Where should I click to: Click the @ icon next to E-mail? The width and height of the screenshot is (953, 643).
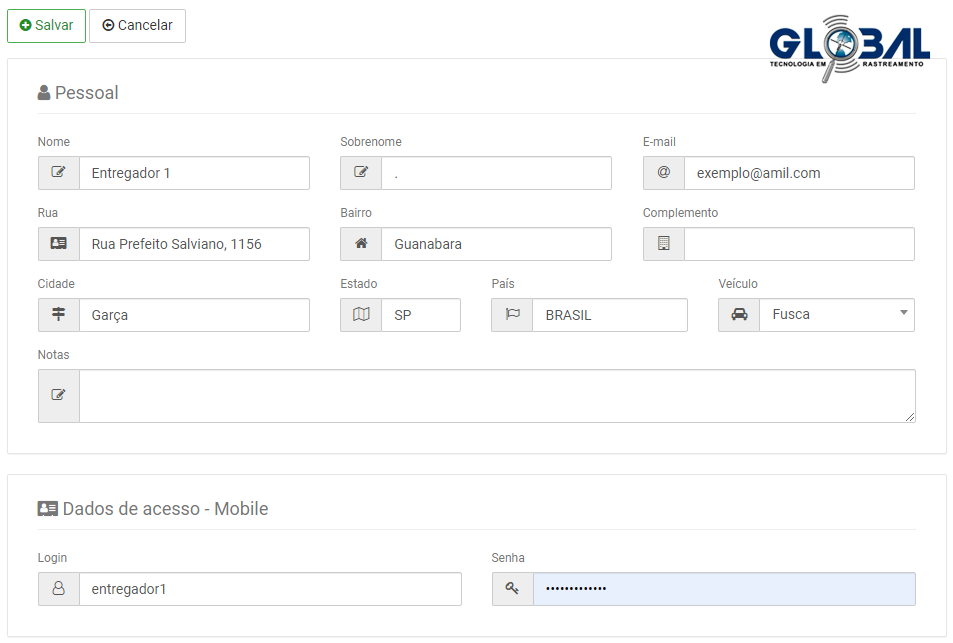click(663, 173)
